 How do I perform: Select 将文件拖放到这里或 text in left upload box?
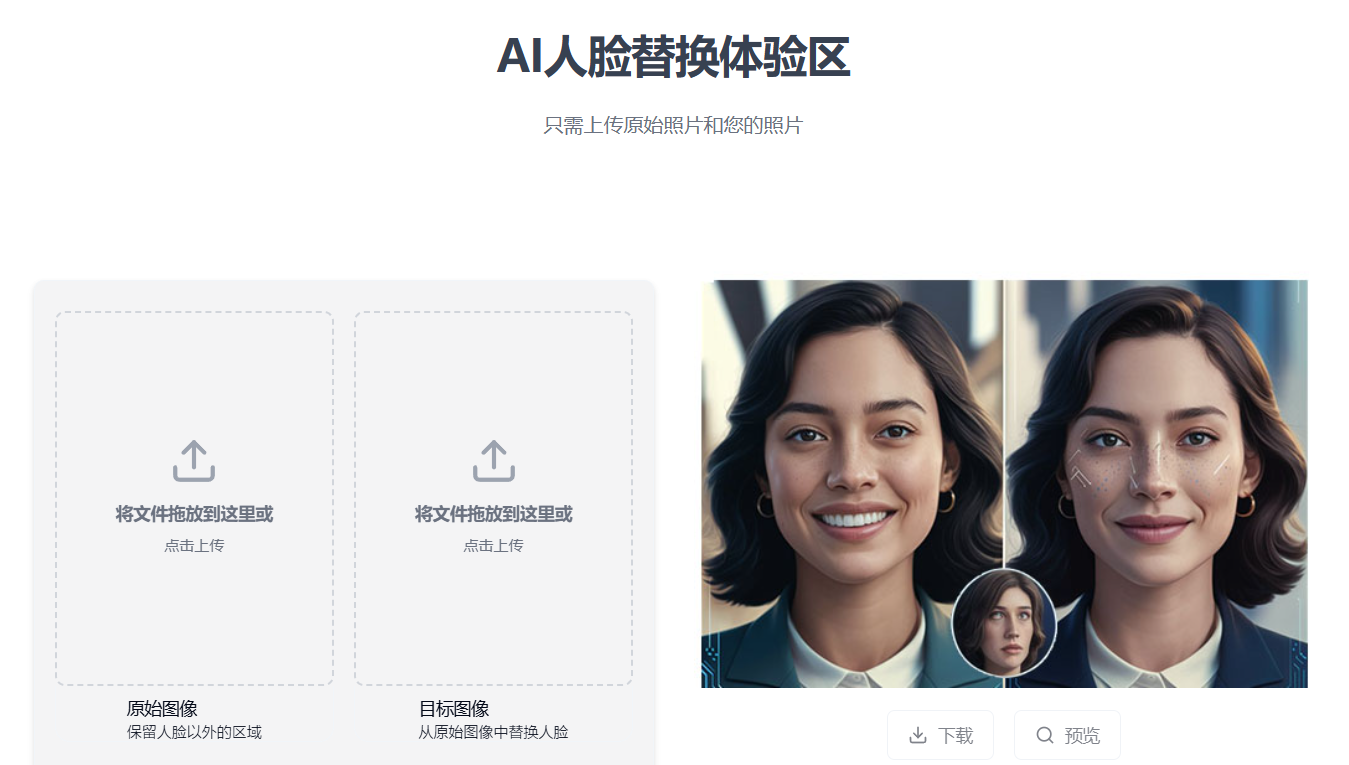(x=194, y=514)
